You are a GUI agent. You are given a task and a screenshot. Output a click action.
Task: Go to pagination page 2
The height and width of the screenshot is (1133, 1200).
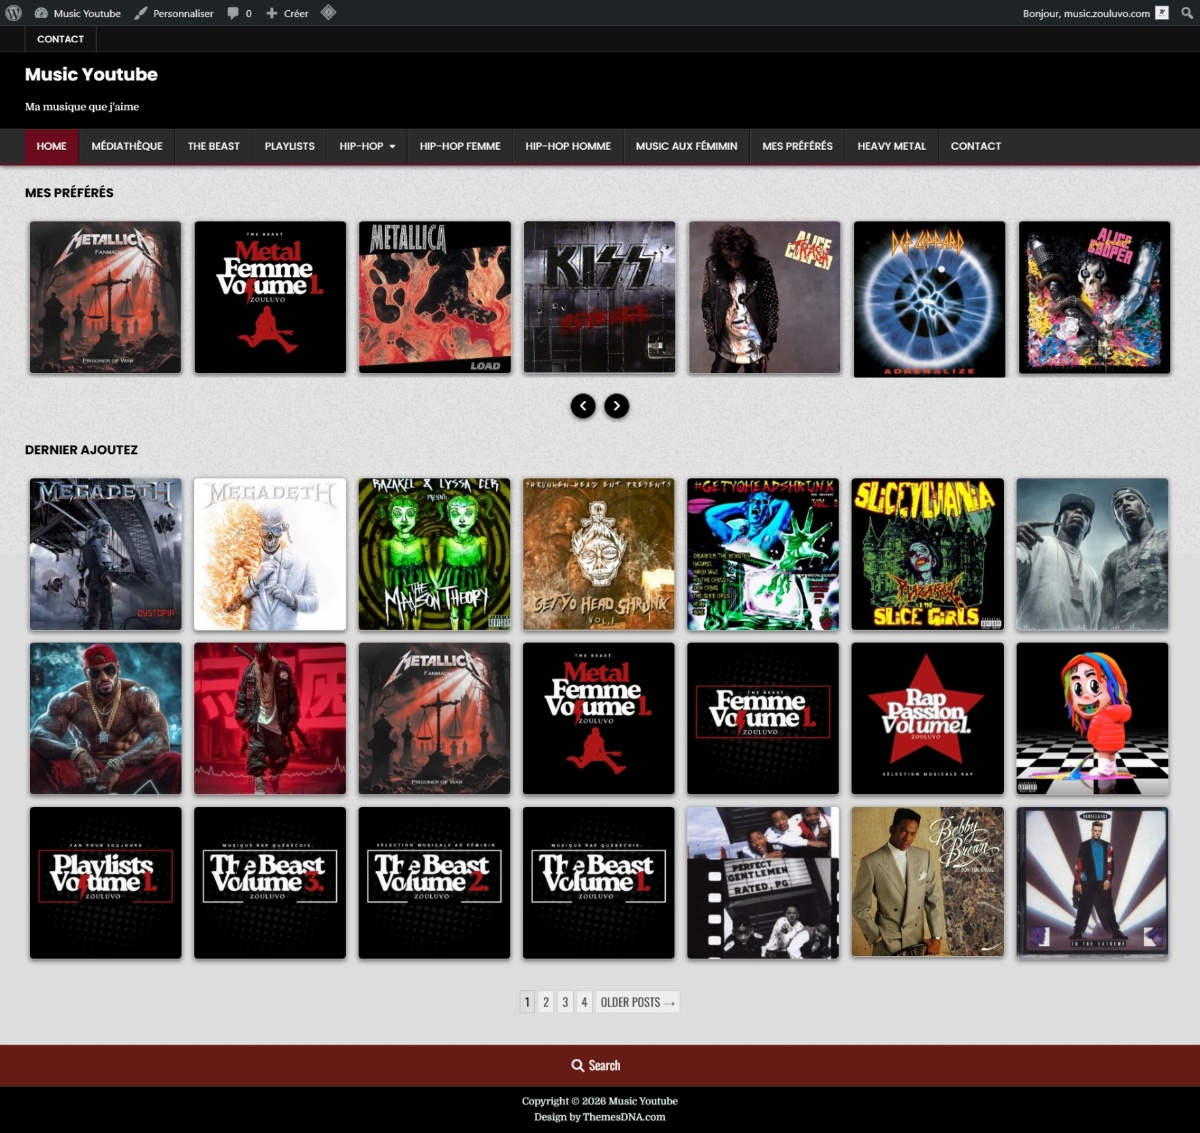[x=546, y=1002]
